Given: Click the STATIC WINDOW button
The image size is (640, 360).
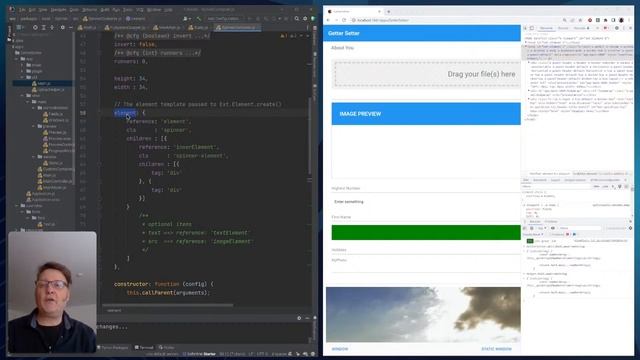Looking at the screenshot, I should tap(496, 349).
